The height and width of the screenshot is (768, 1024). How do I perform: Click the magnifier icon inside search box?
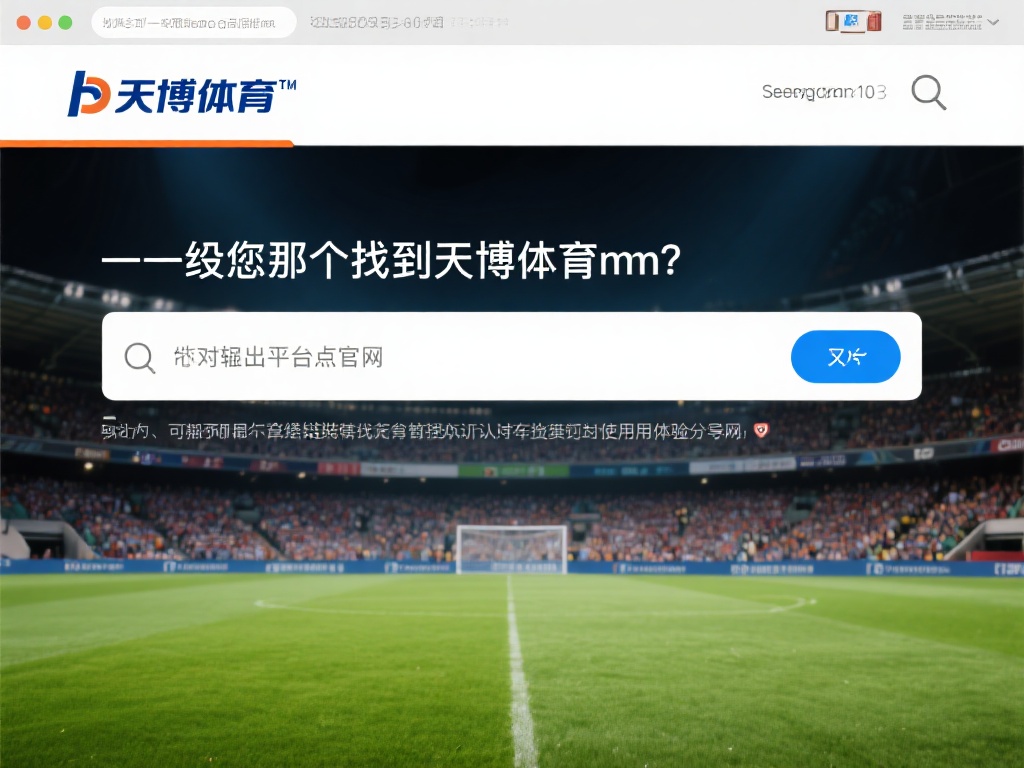[140, 358]
